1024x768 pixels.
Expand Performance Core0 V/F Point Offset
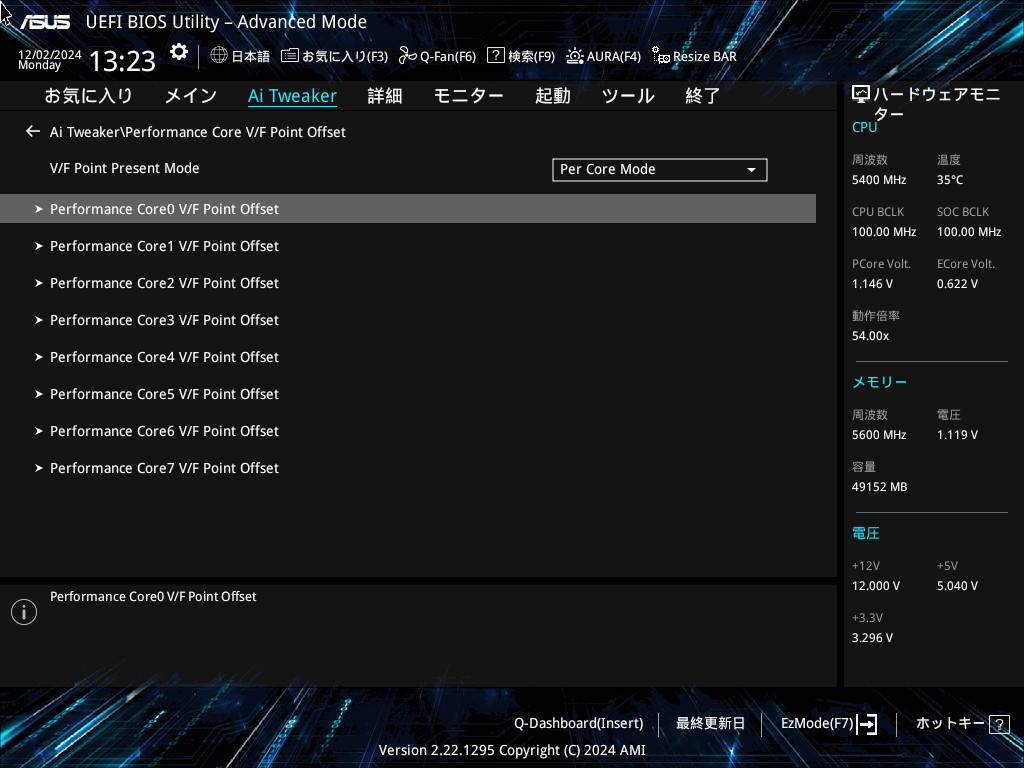(408, 209)
